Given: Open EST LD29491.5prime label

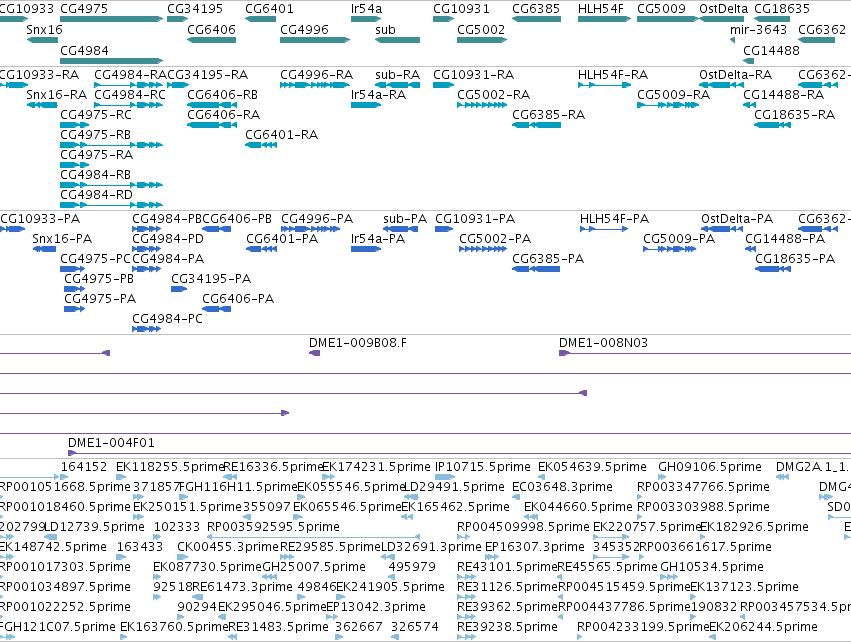Looking at the screenshot, I should (x=454, y=487).
